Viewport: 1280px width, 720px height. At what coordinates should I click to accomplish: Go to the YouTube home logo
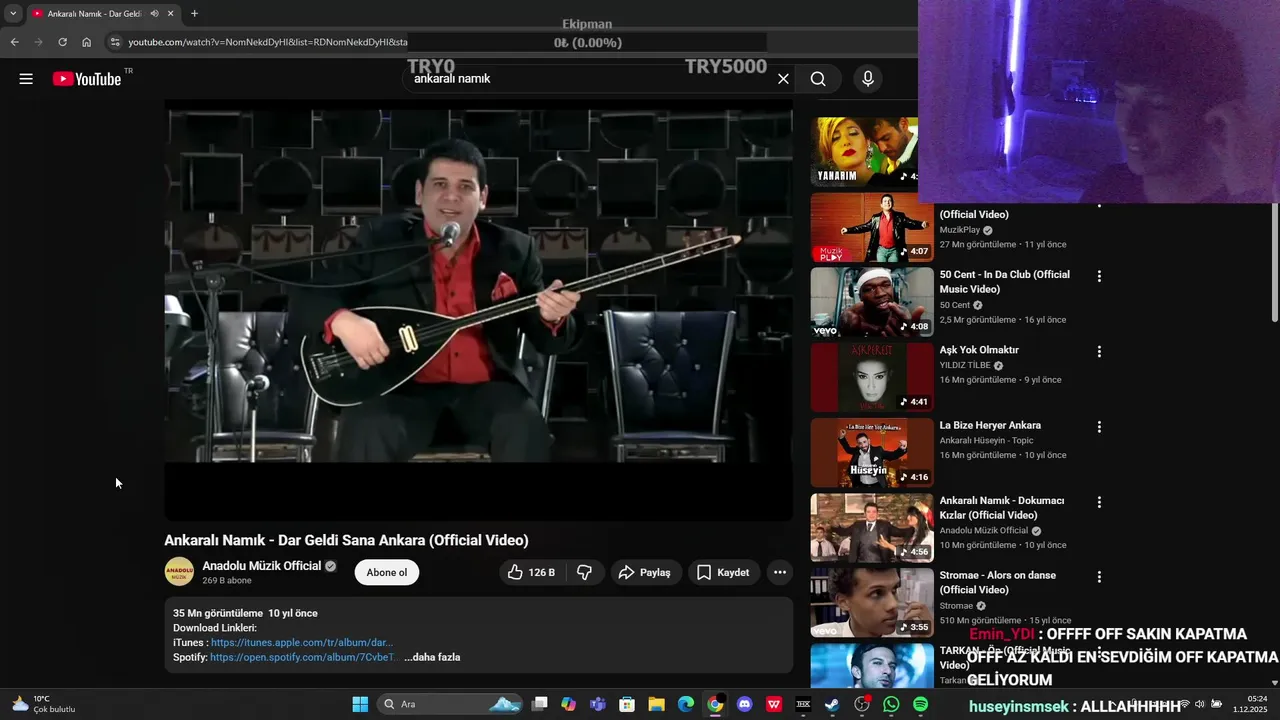87,79
